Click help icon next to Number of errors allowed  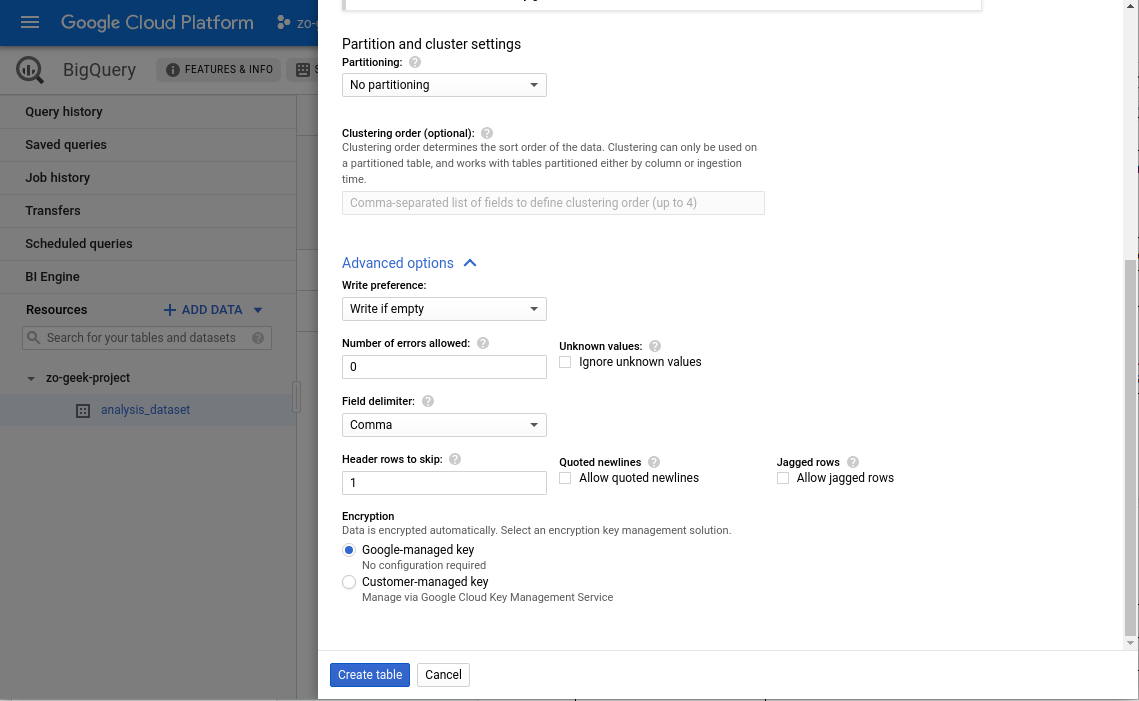point(482,343)
